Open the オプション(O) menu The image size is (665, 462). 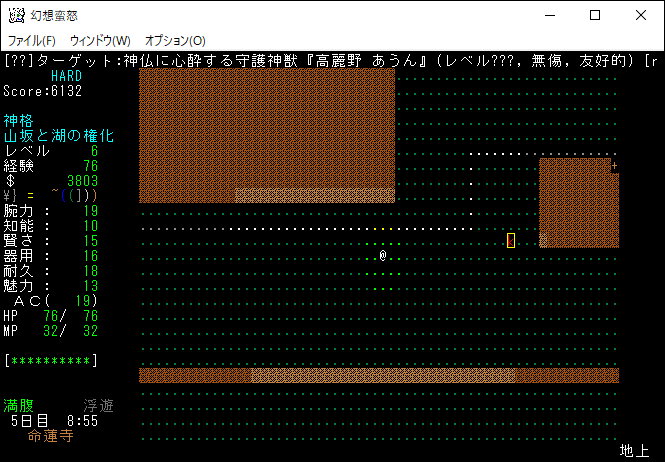click(x=175, y=41)
